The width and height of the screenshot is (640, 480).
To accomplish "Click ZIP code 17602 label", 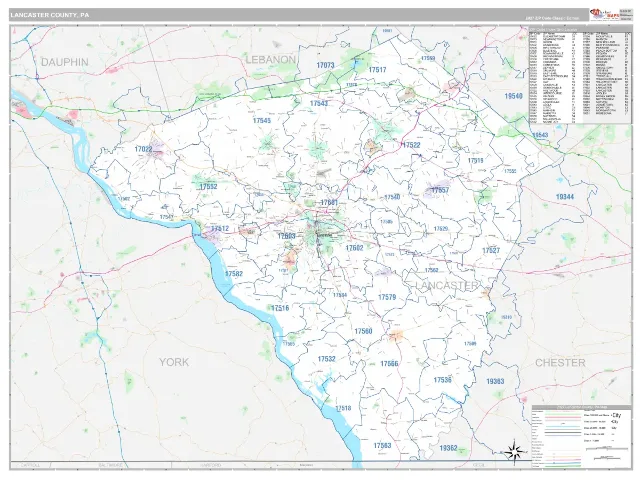I will [354, 248].
